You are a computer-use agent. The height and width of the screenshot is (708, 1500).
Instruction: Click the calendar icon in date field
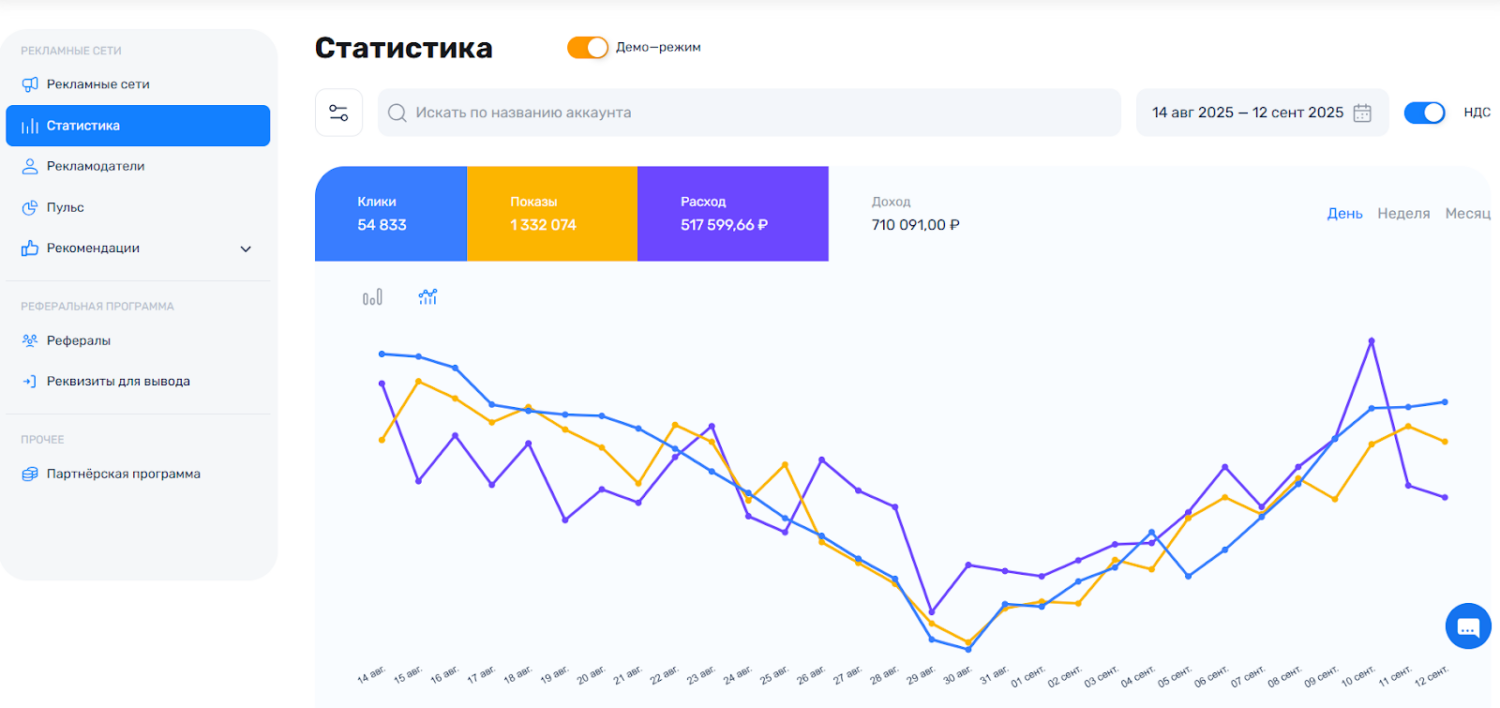(1362, 113)
